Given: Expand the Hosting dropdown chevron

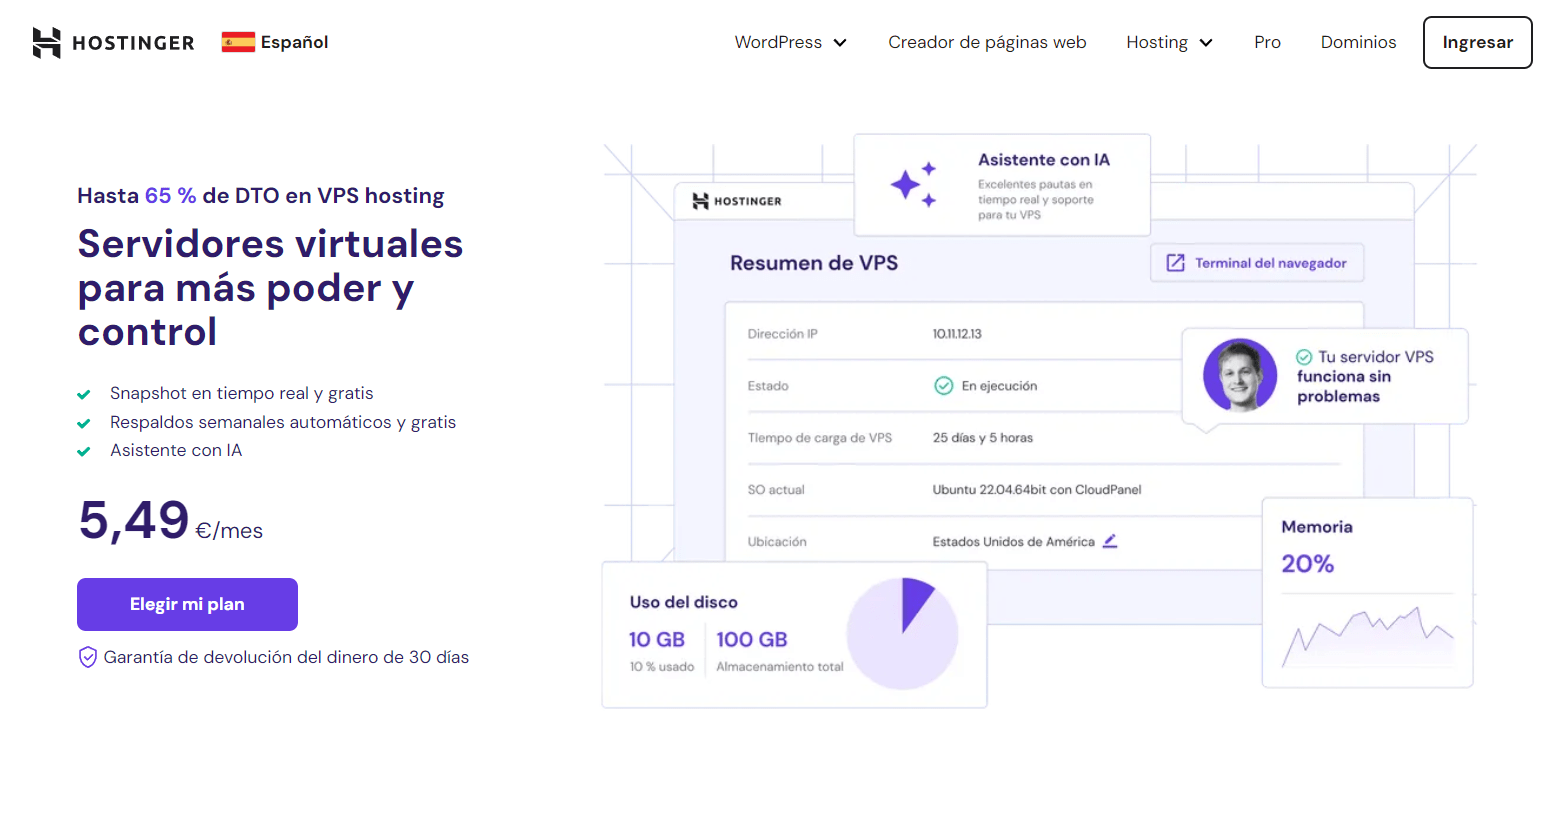Looking at the screenshot, I should click(1206, 43).
